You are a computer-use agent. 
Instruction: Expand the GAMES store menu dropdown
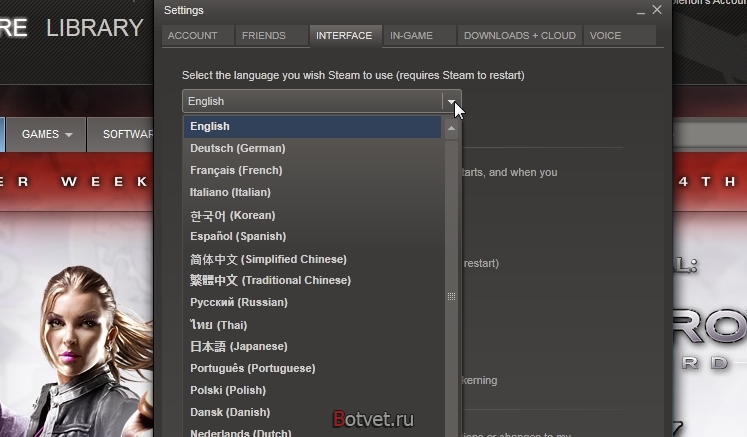tap(46, 134)
